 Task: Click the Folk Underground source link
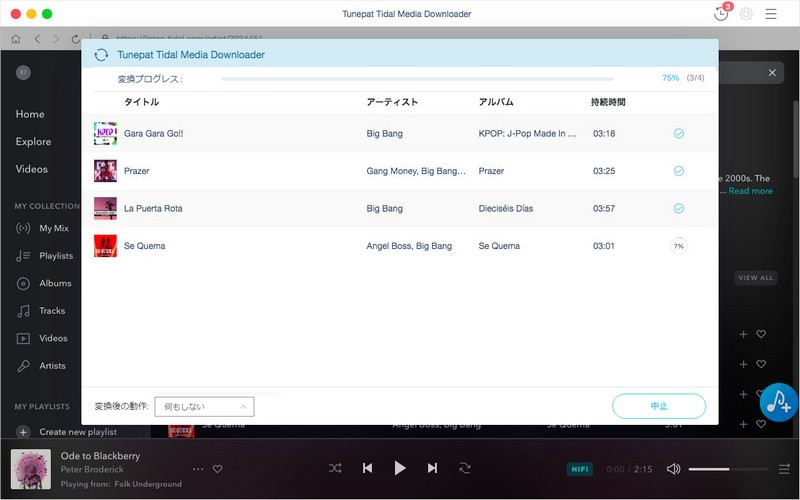click(x=148, y=484)
